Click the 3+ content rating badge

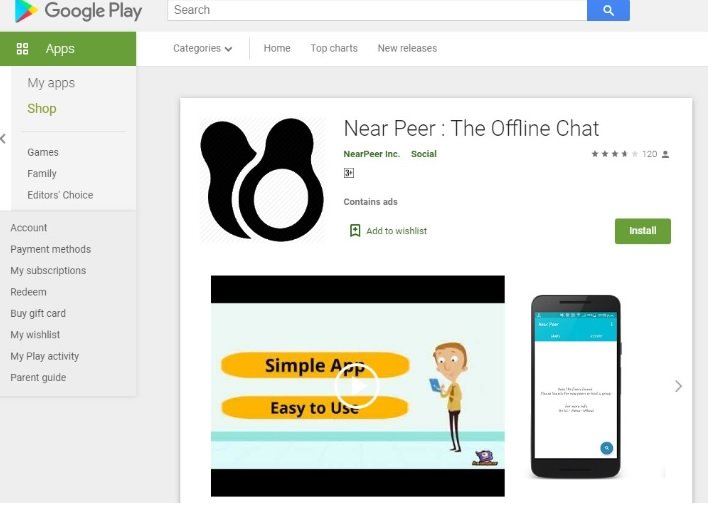pyautogui.click(x=349, y=173)
